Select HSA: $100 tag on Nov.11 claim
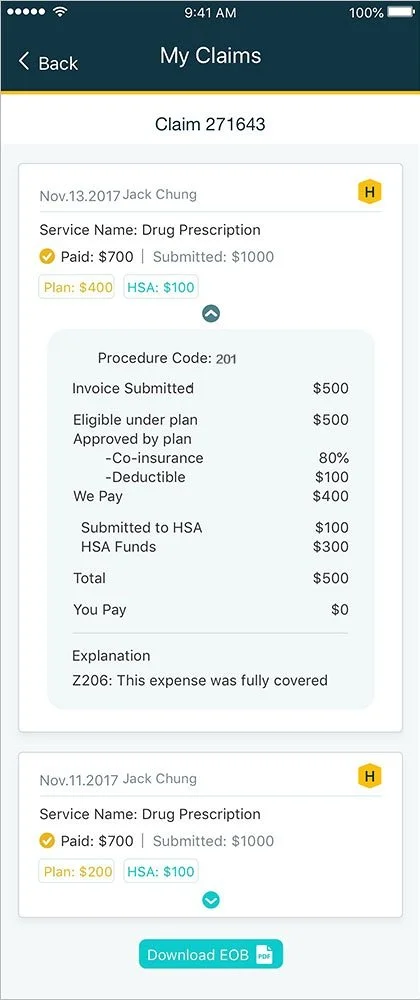The width and height of the screenshot is (420, 1000). coord(161,871)
